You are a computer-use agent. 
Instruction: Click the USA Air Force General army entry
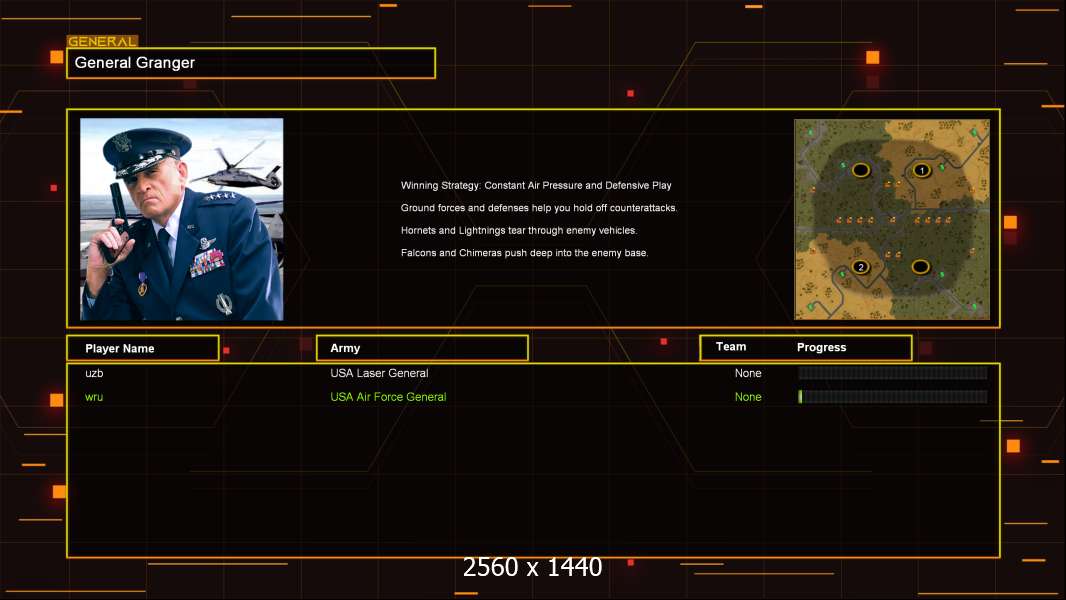pos(388,397)
